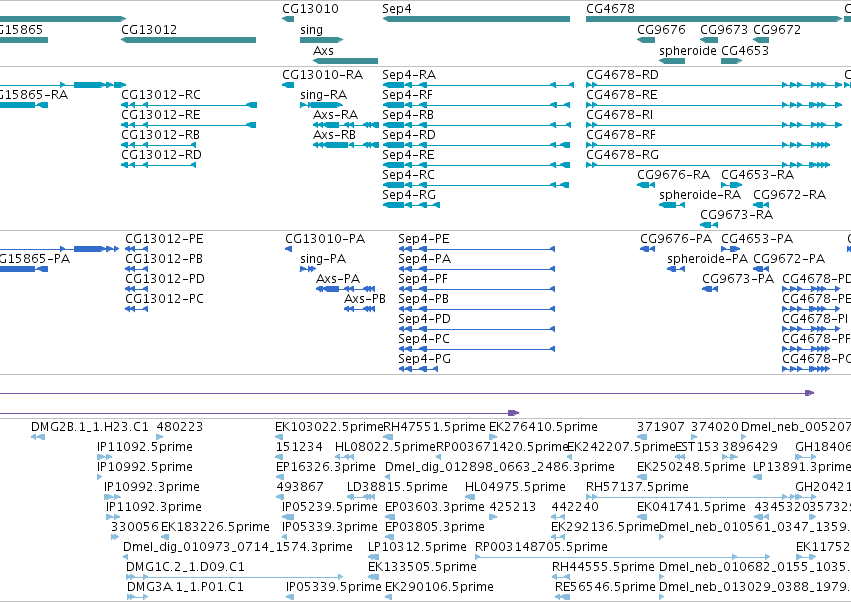The image size is (851, 602).
Task: Select the CG4653 gene label
Action: [745, 50]
